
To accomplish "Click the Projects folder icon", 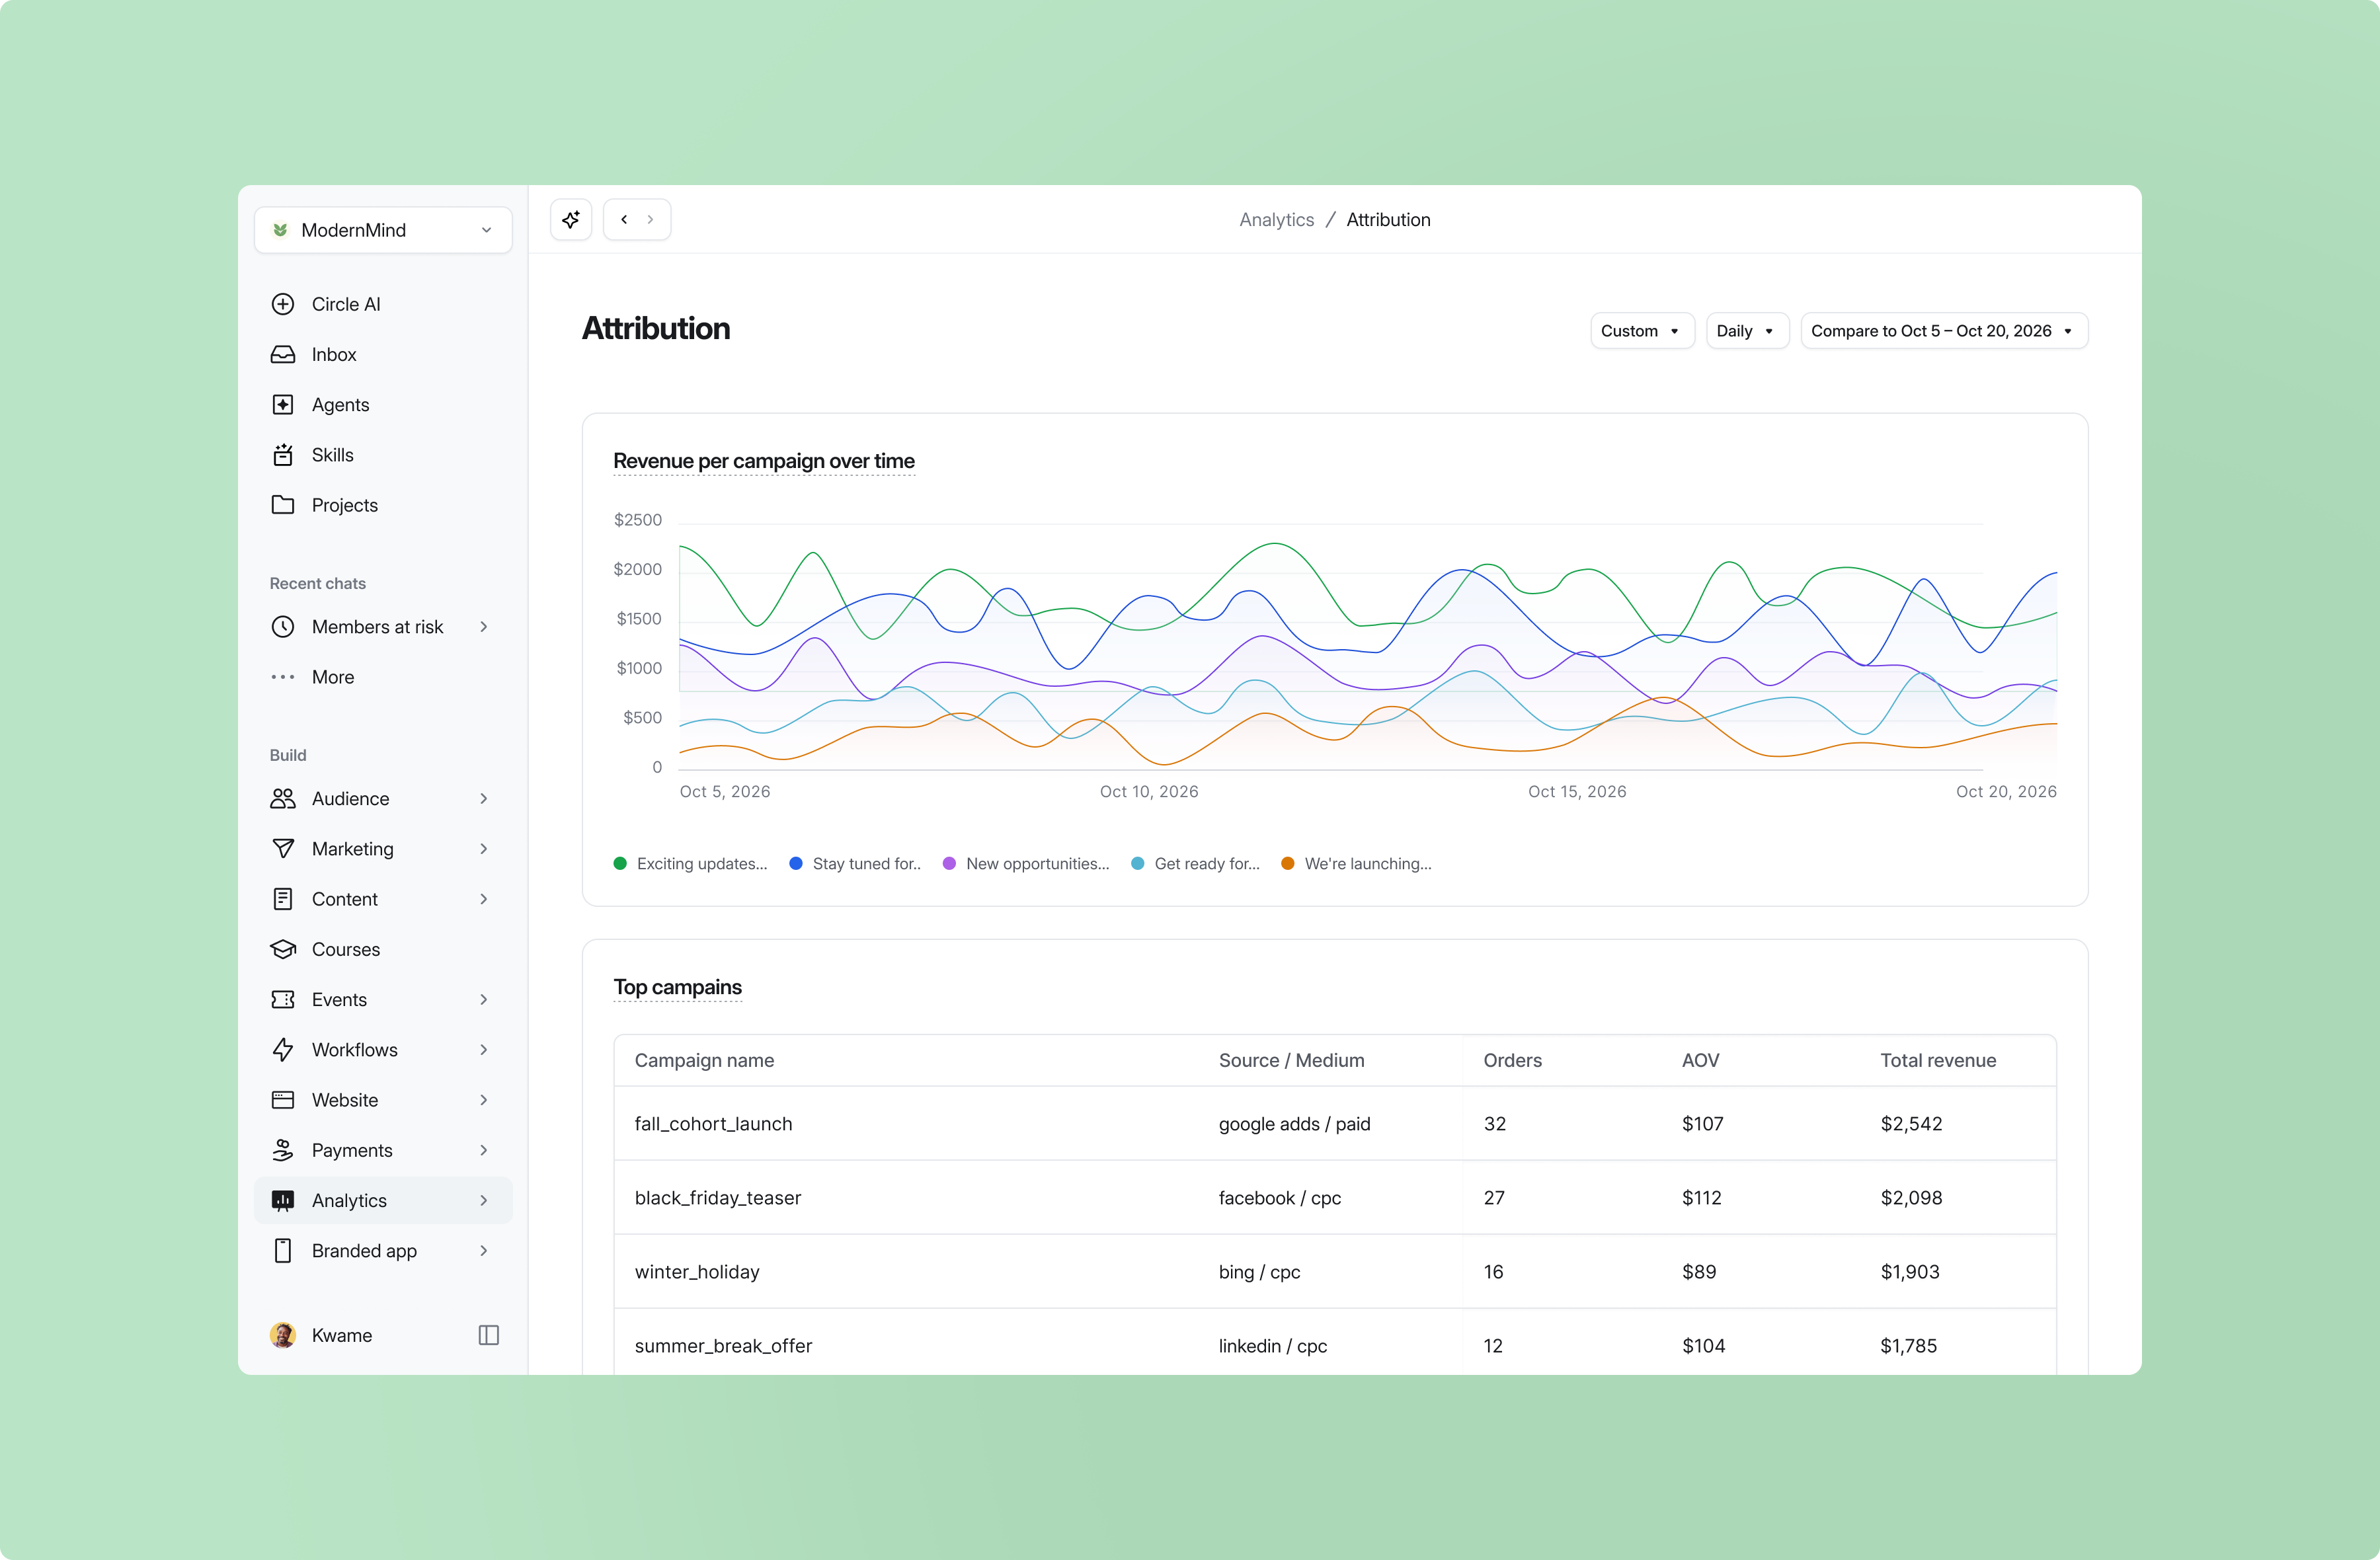I will [283, 504].
